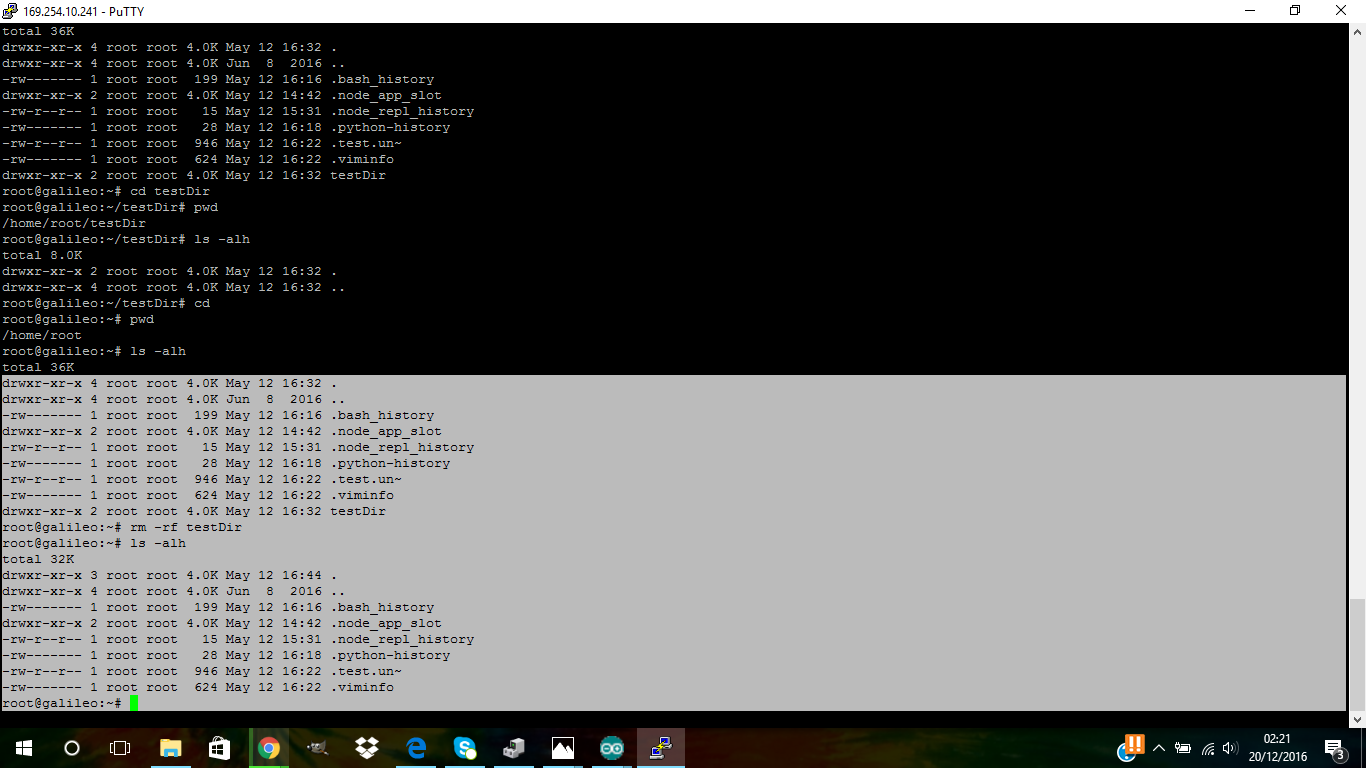1366x768 pixels.
Task: Expand the hidden system tray icons chevron
Action: (1159, 748)
